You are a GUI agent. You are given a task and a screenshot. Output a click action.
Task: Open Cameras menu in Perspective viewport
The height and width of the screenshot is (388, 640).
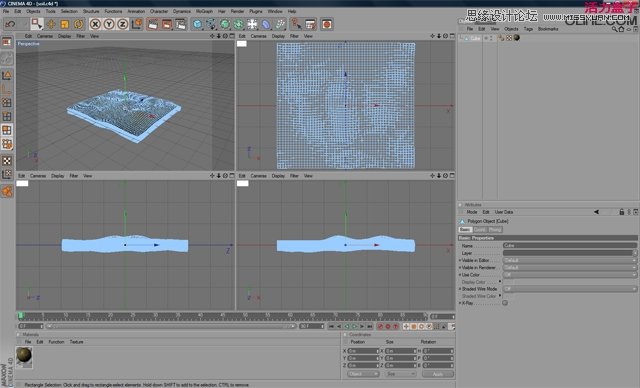pos(45,36)
